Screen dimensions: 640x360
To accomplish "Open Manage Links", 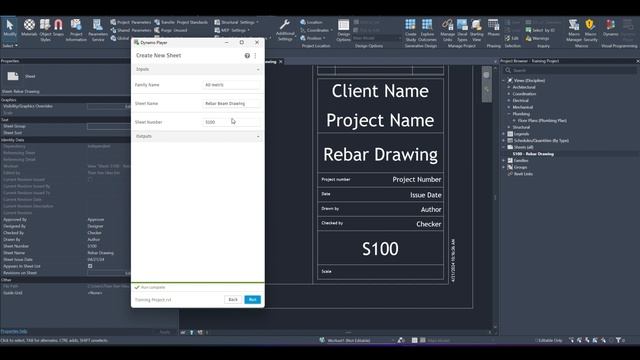I will [x=448, y=29].
